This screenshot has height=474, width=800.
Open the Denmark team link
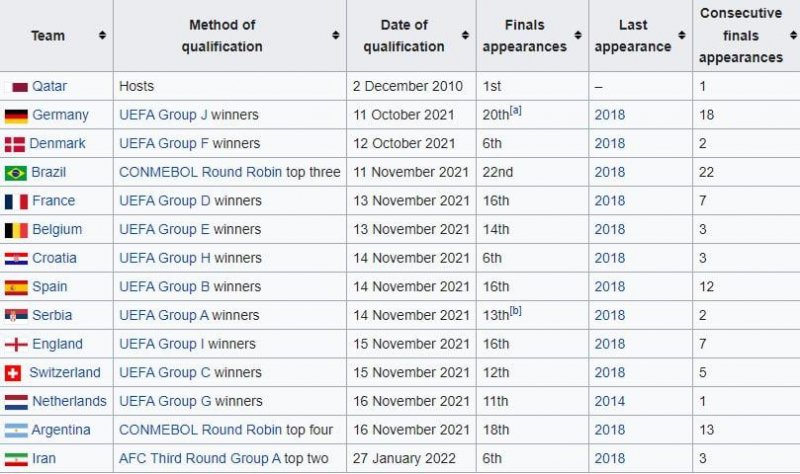[x=57, y=144]
